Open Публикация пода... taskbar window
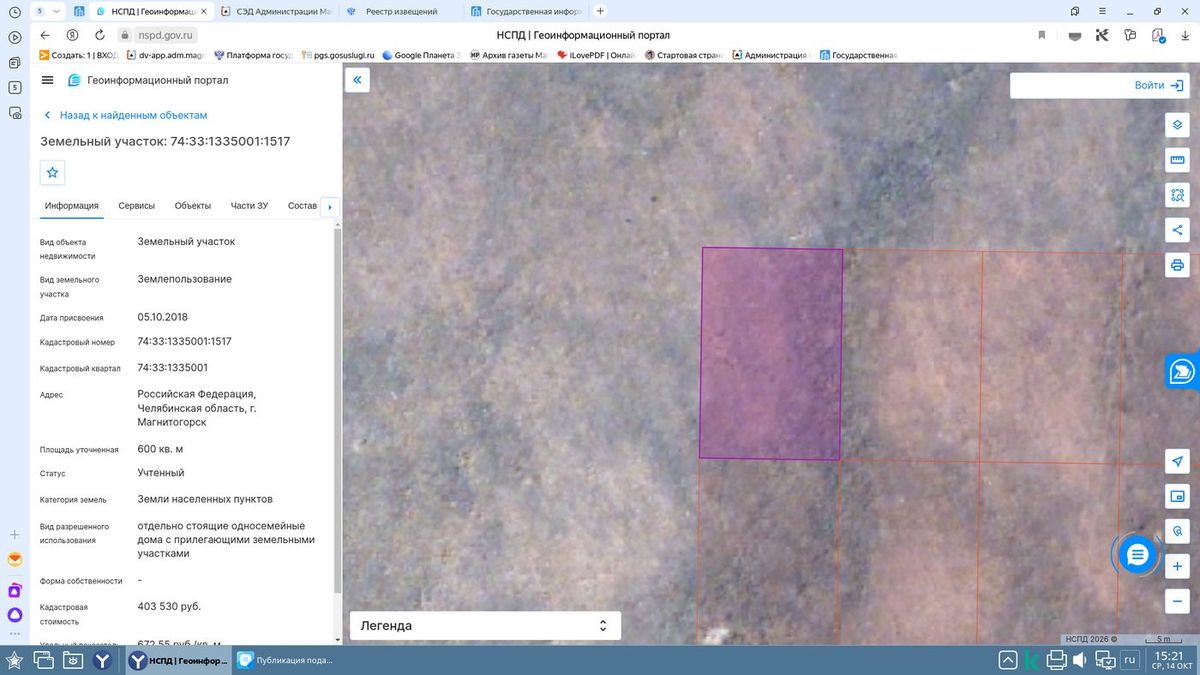Image resolution: width=1200 pixels, height=675 pixels. (285, 660)
